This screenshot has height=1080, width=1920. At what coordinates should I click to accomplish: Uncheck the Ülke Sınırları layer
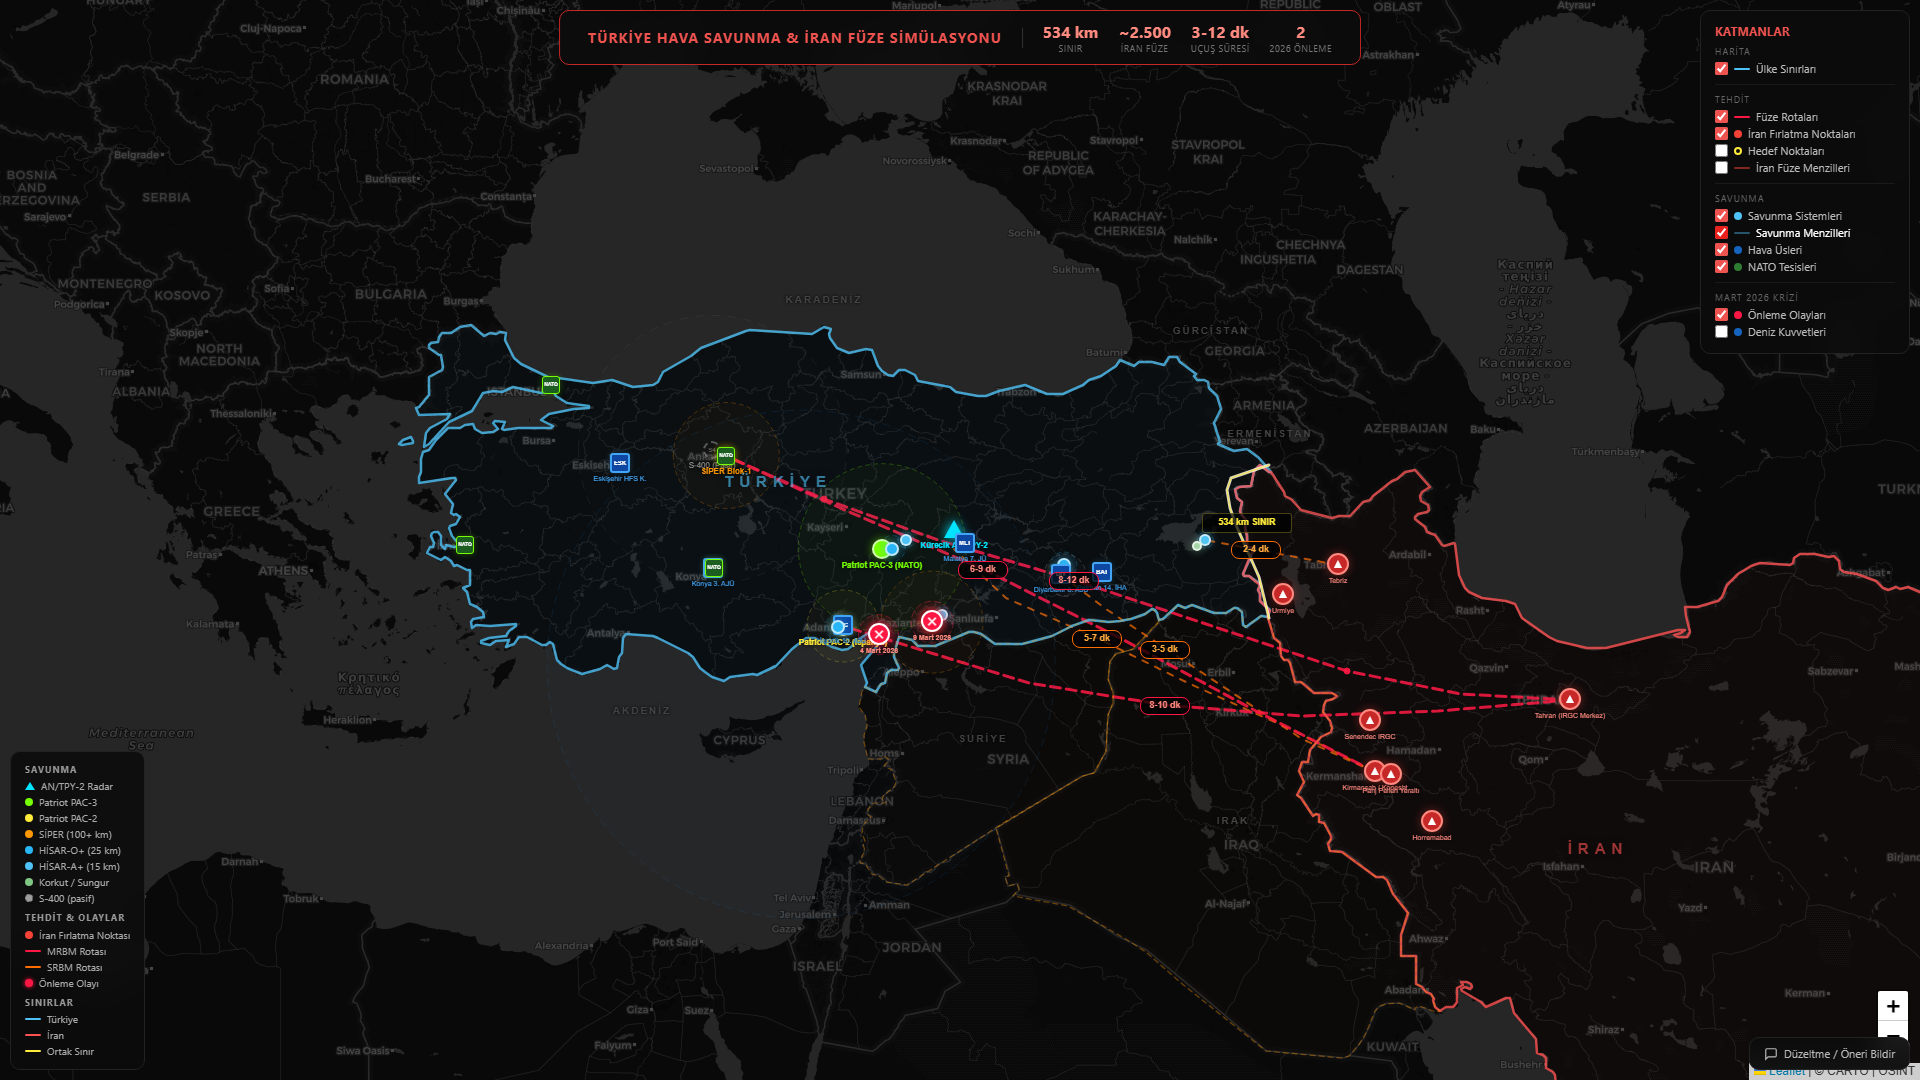coord(1721,69)
